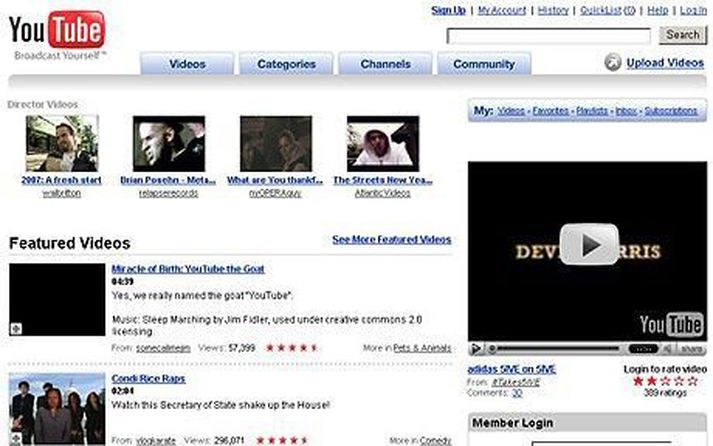Open Favorites in the My bar

click(551, 111)
